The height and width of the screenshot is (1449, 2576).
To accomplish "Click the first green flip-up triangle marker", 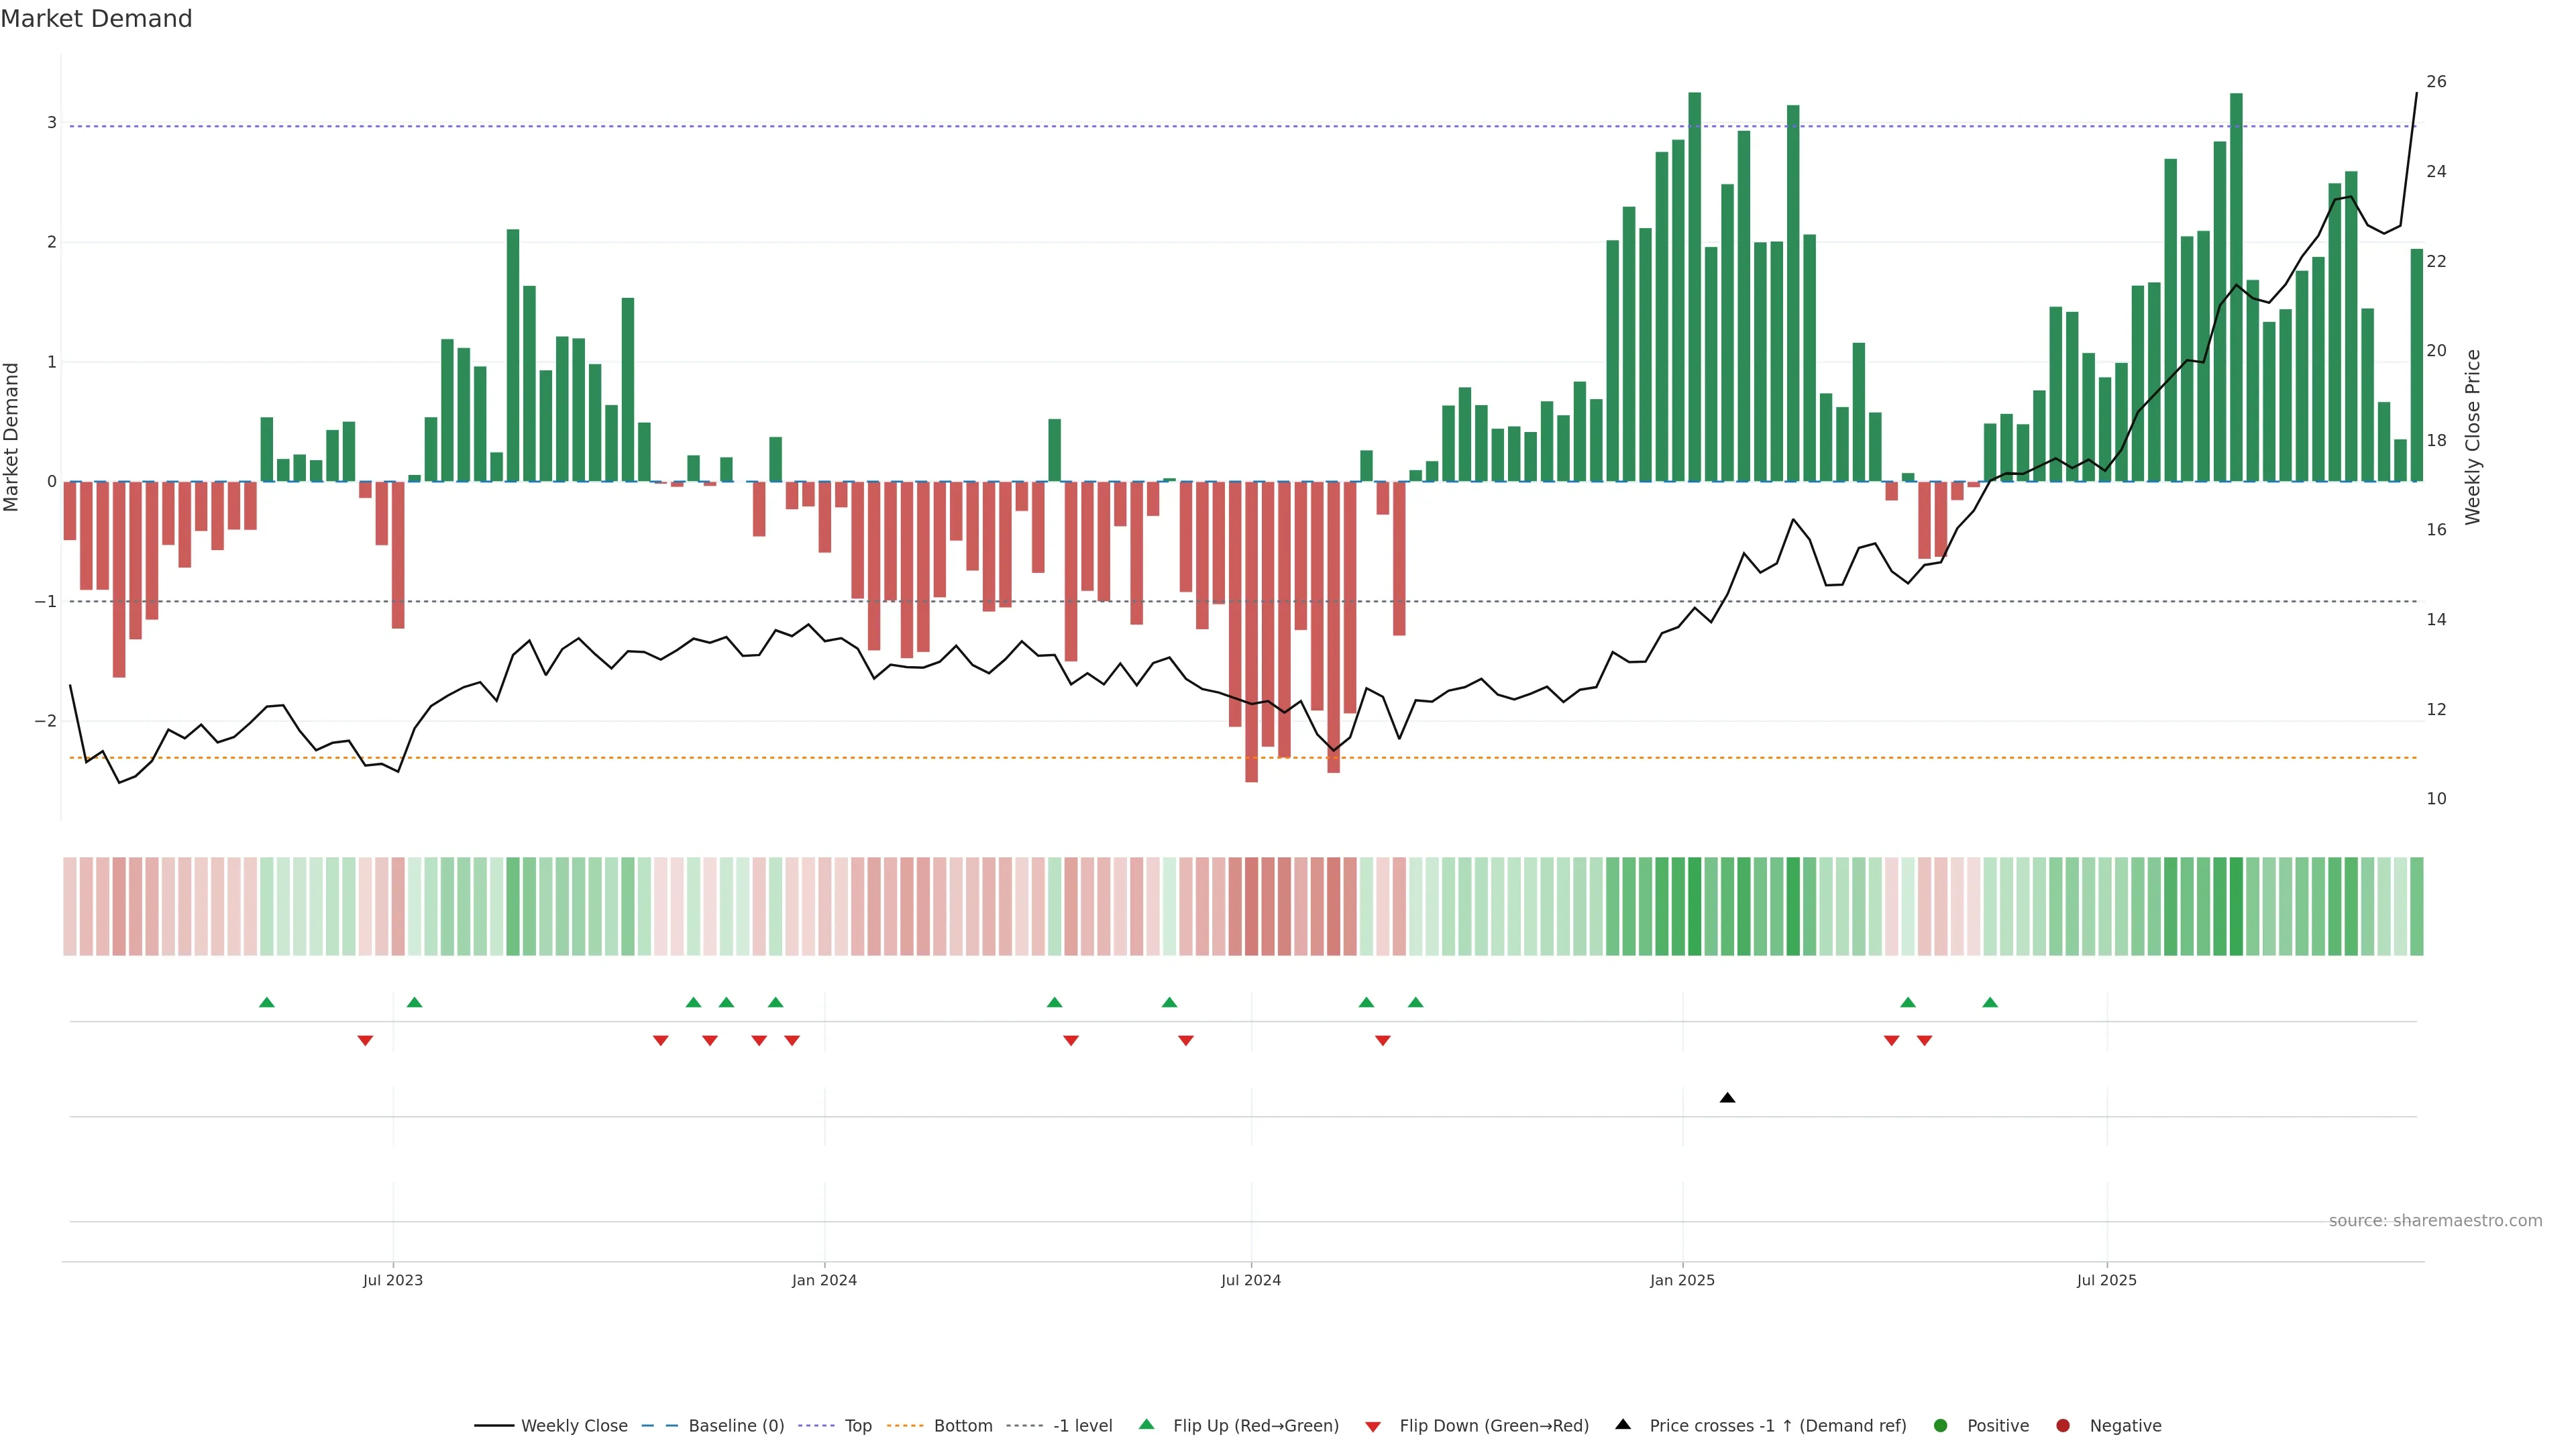I will point(266,1002).
